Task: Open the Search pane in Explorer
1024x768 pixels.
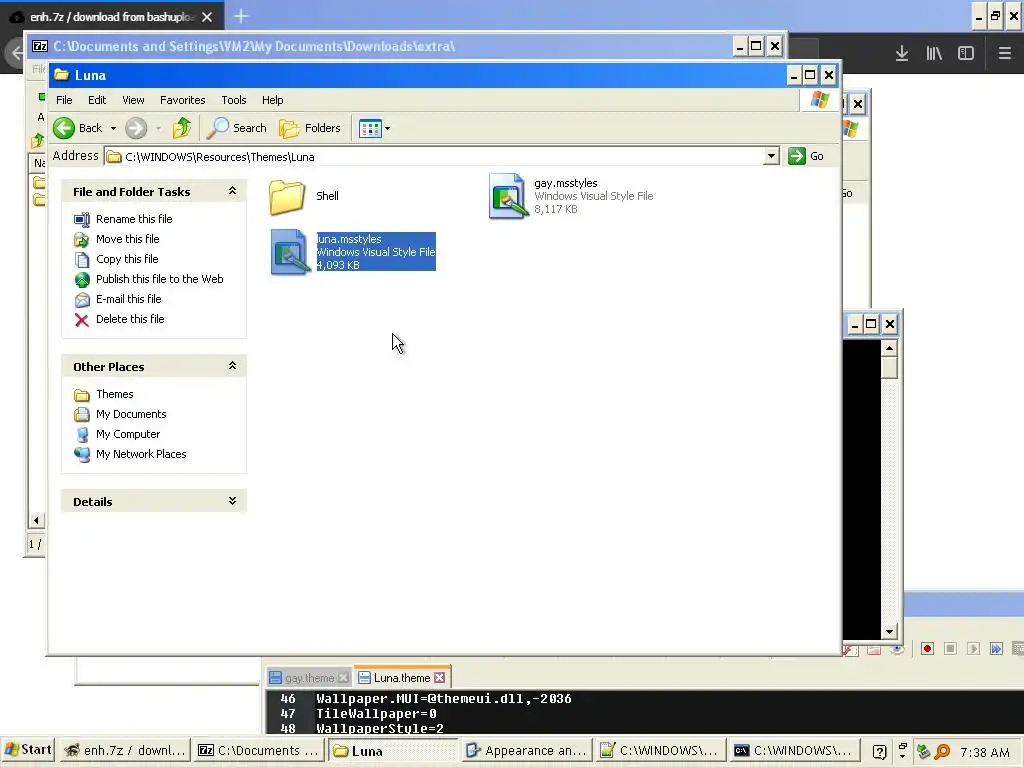Action: tap(236, 128)
